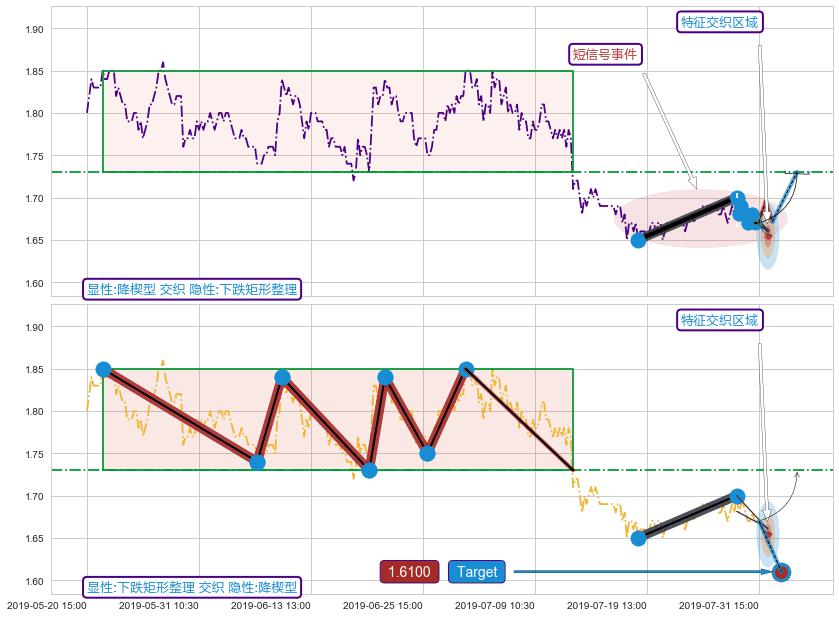Select the 短信号事件 annotation label
The height and width of the screenshot is (617, 839).
coord(605,54)
